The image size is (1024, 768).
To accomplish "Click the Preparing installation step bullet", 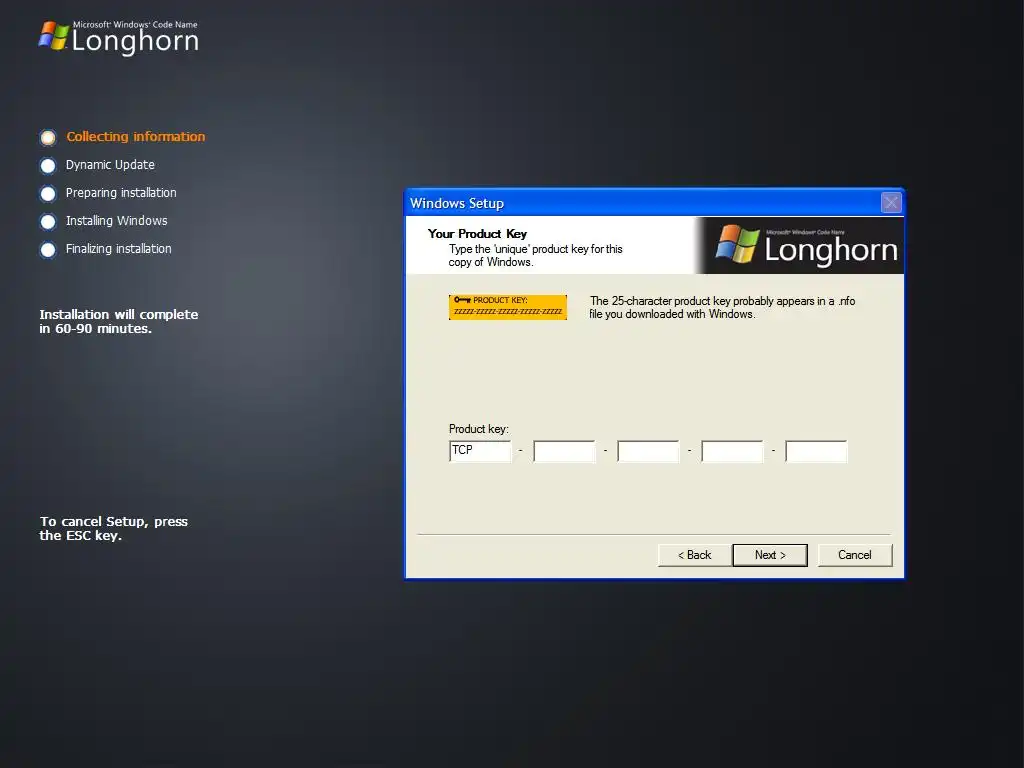I will tap(48, 194).
